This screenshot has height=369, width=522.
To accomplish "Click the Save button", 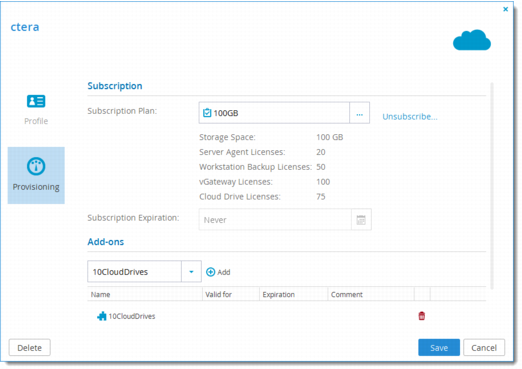I will 439,348.
